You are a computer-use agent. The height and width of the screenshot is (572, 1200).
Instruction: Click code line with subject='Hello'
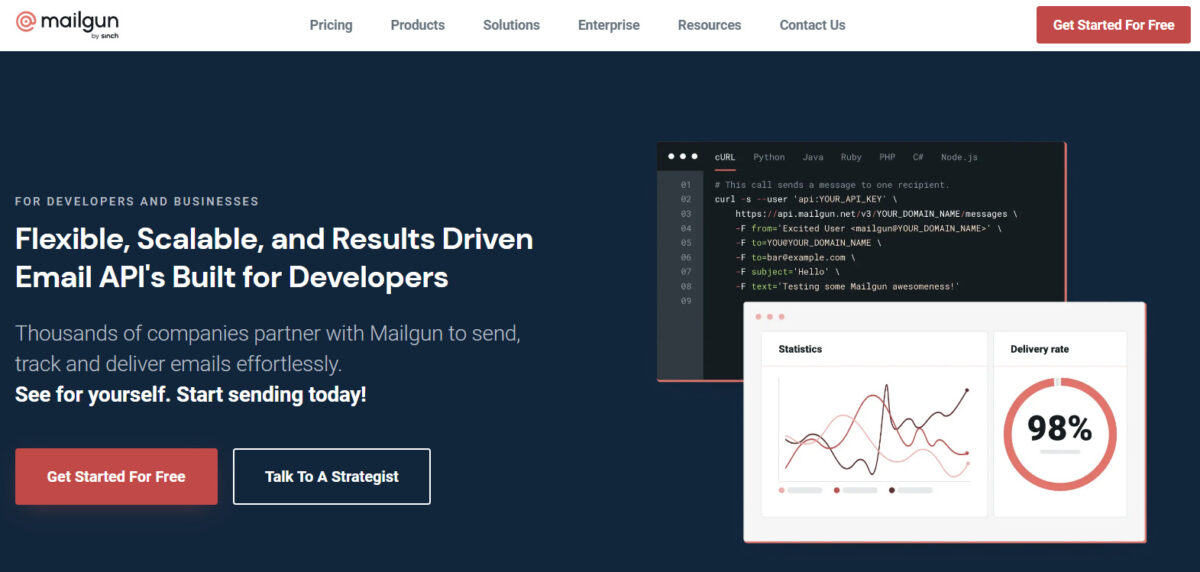click(788, 271)
